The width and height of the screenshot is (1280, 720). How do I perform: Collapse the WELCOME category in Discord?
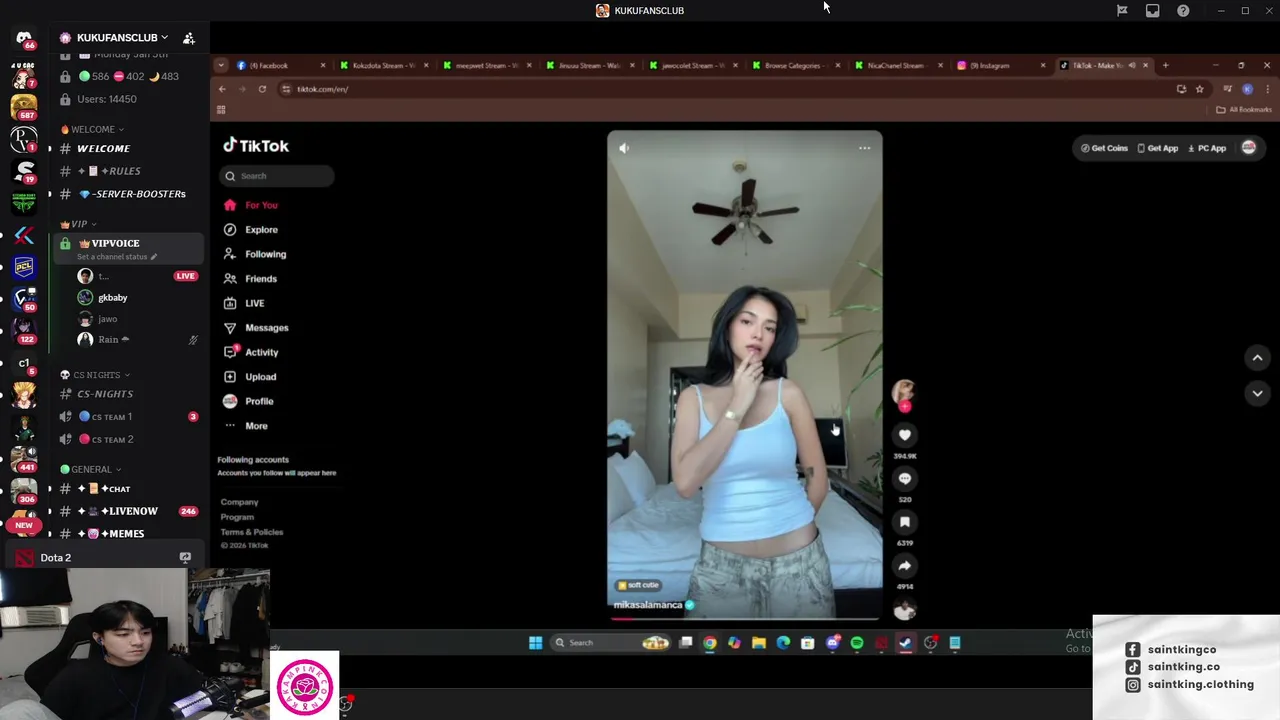[x=92, y=129]
